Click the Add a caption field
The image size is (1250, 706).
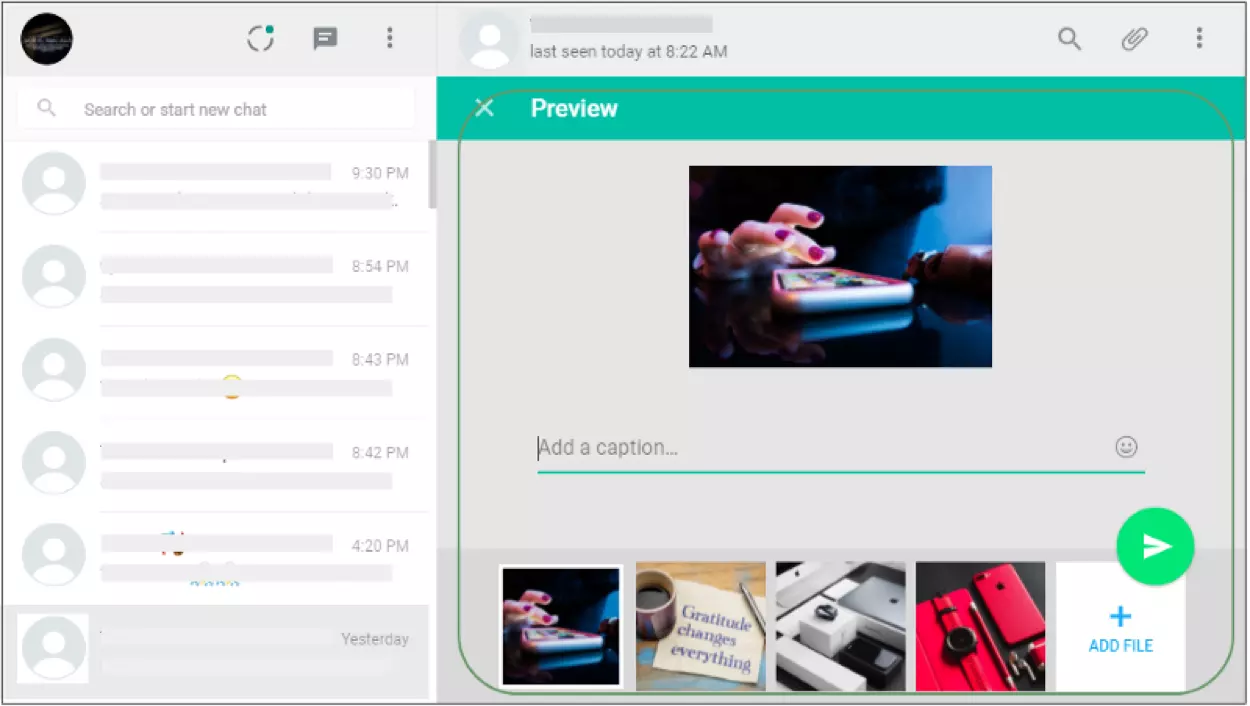[x=820, y=448]
